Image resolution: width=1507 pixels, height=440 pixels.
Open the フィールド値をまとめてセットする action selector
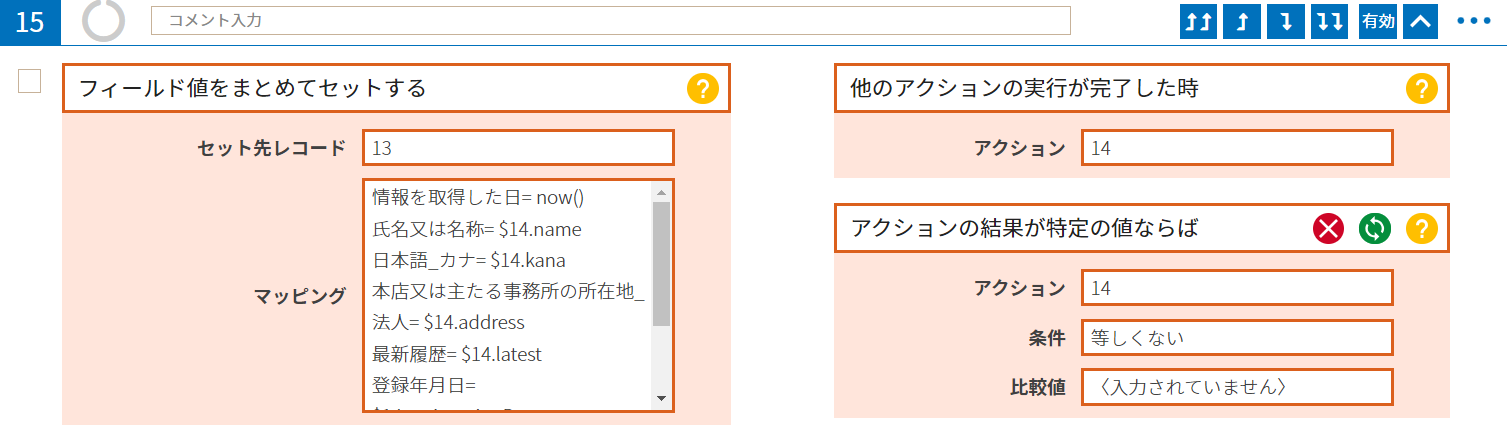[x=396, y=88]
